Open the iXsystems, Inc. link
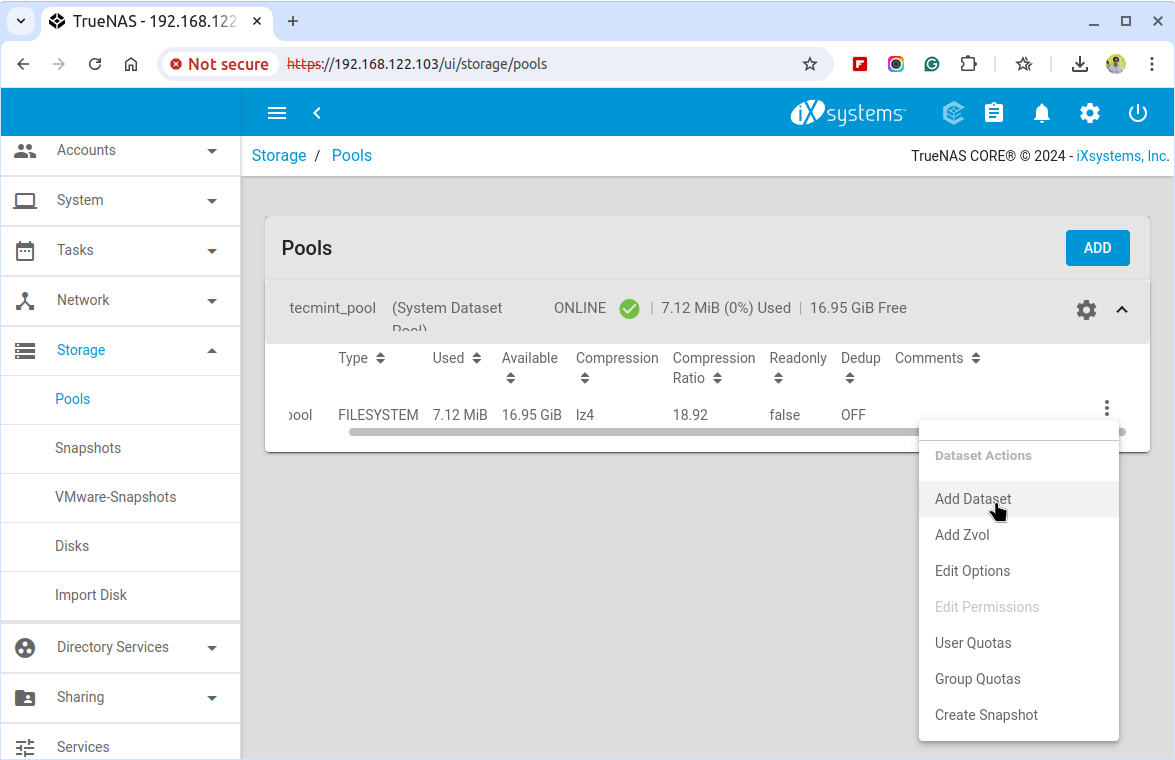This screenshot has width=1175, height=760. click(1123, 156)
